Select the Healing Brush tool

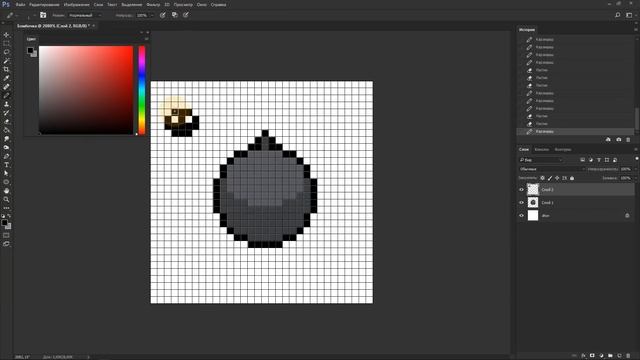[6, 87]
